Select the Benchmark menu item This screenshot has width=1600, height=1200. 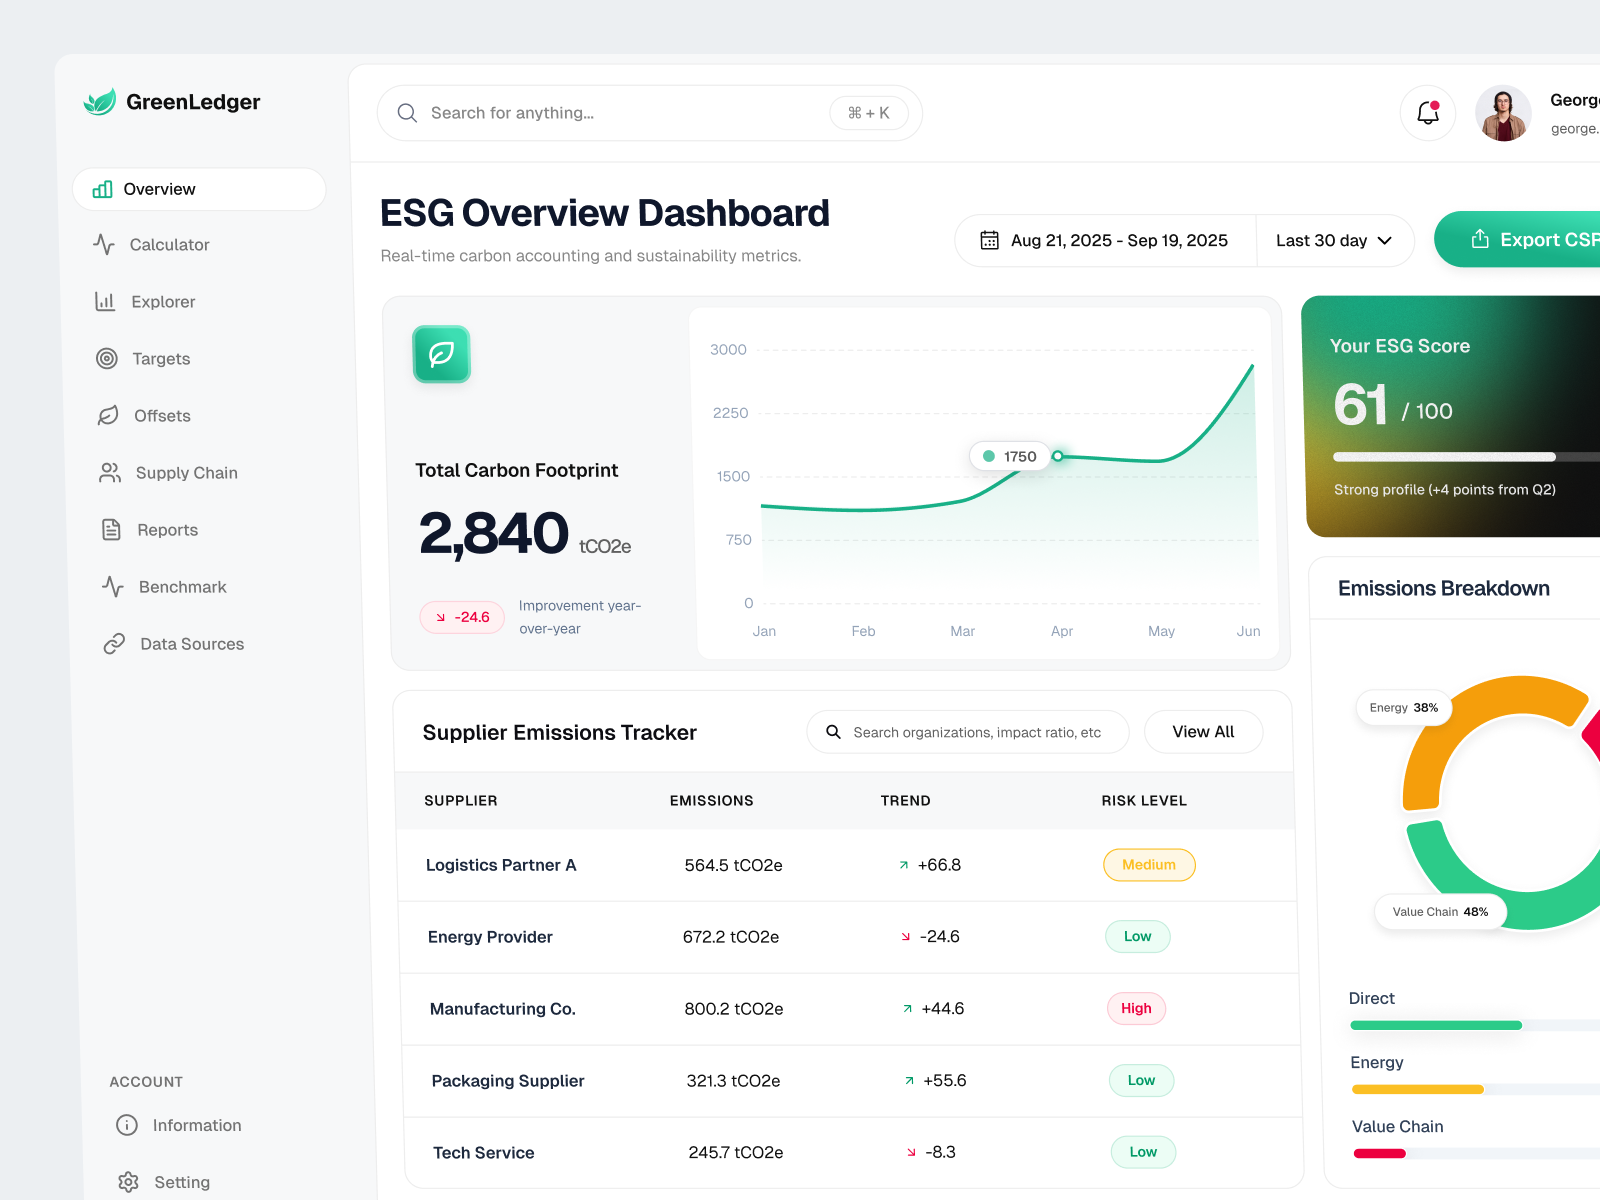(x=182, y=586)
